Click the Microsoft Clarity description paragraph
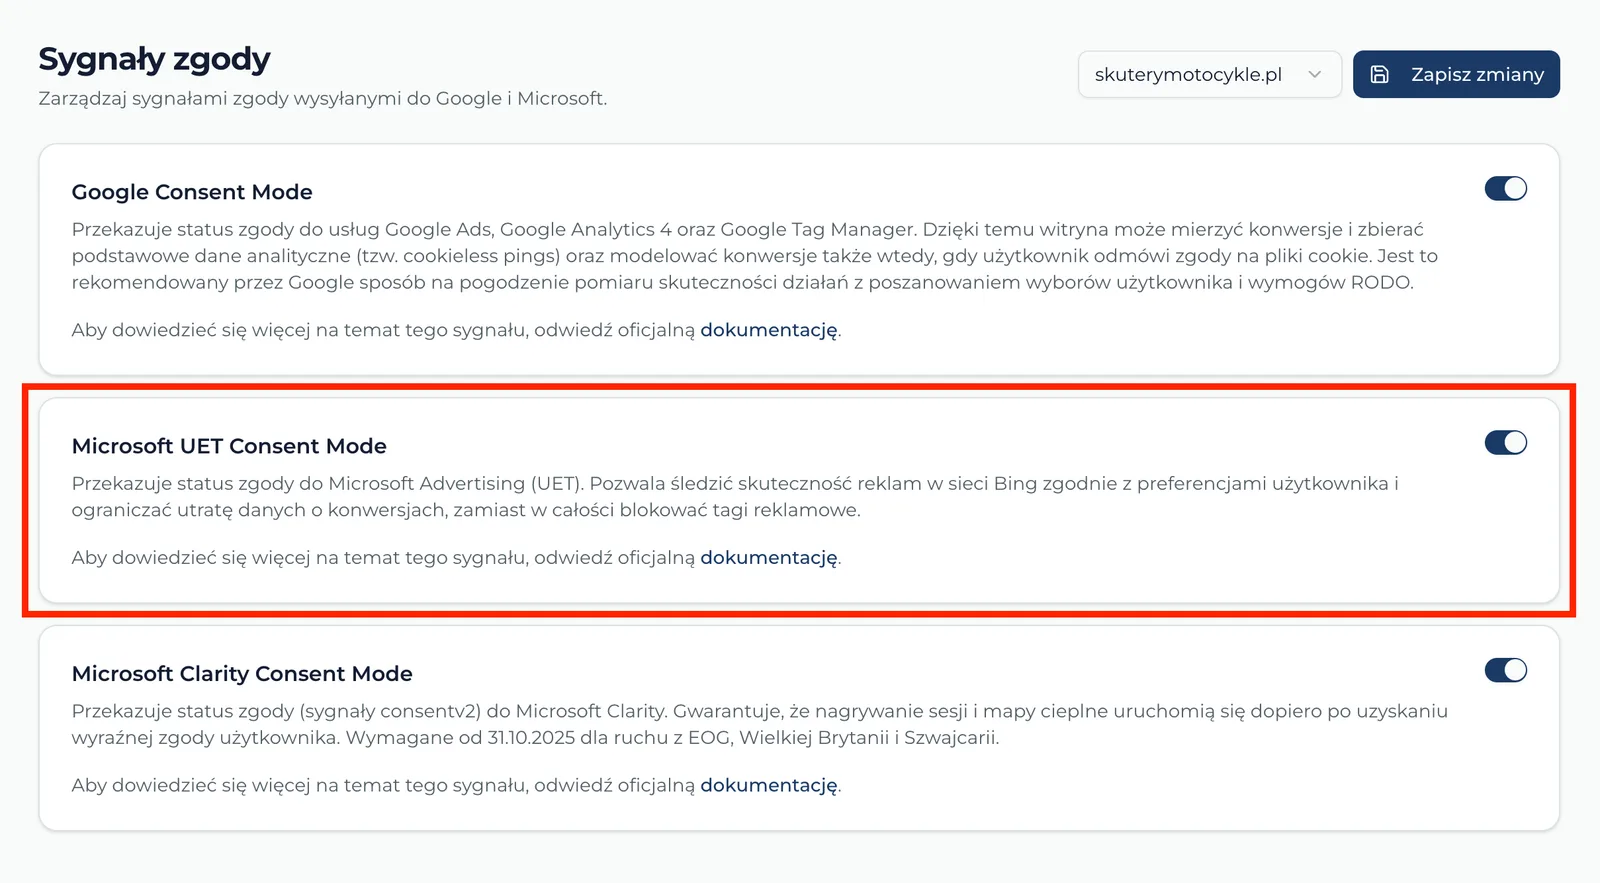 point(760,725)
